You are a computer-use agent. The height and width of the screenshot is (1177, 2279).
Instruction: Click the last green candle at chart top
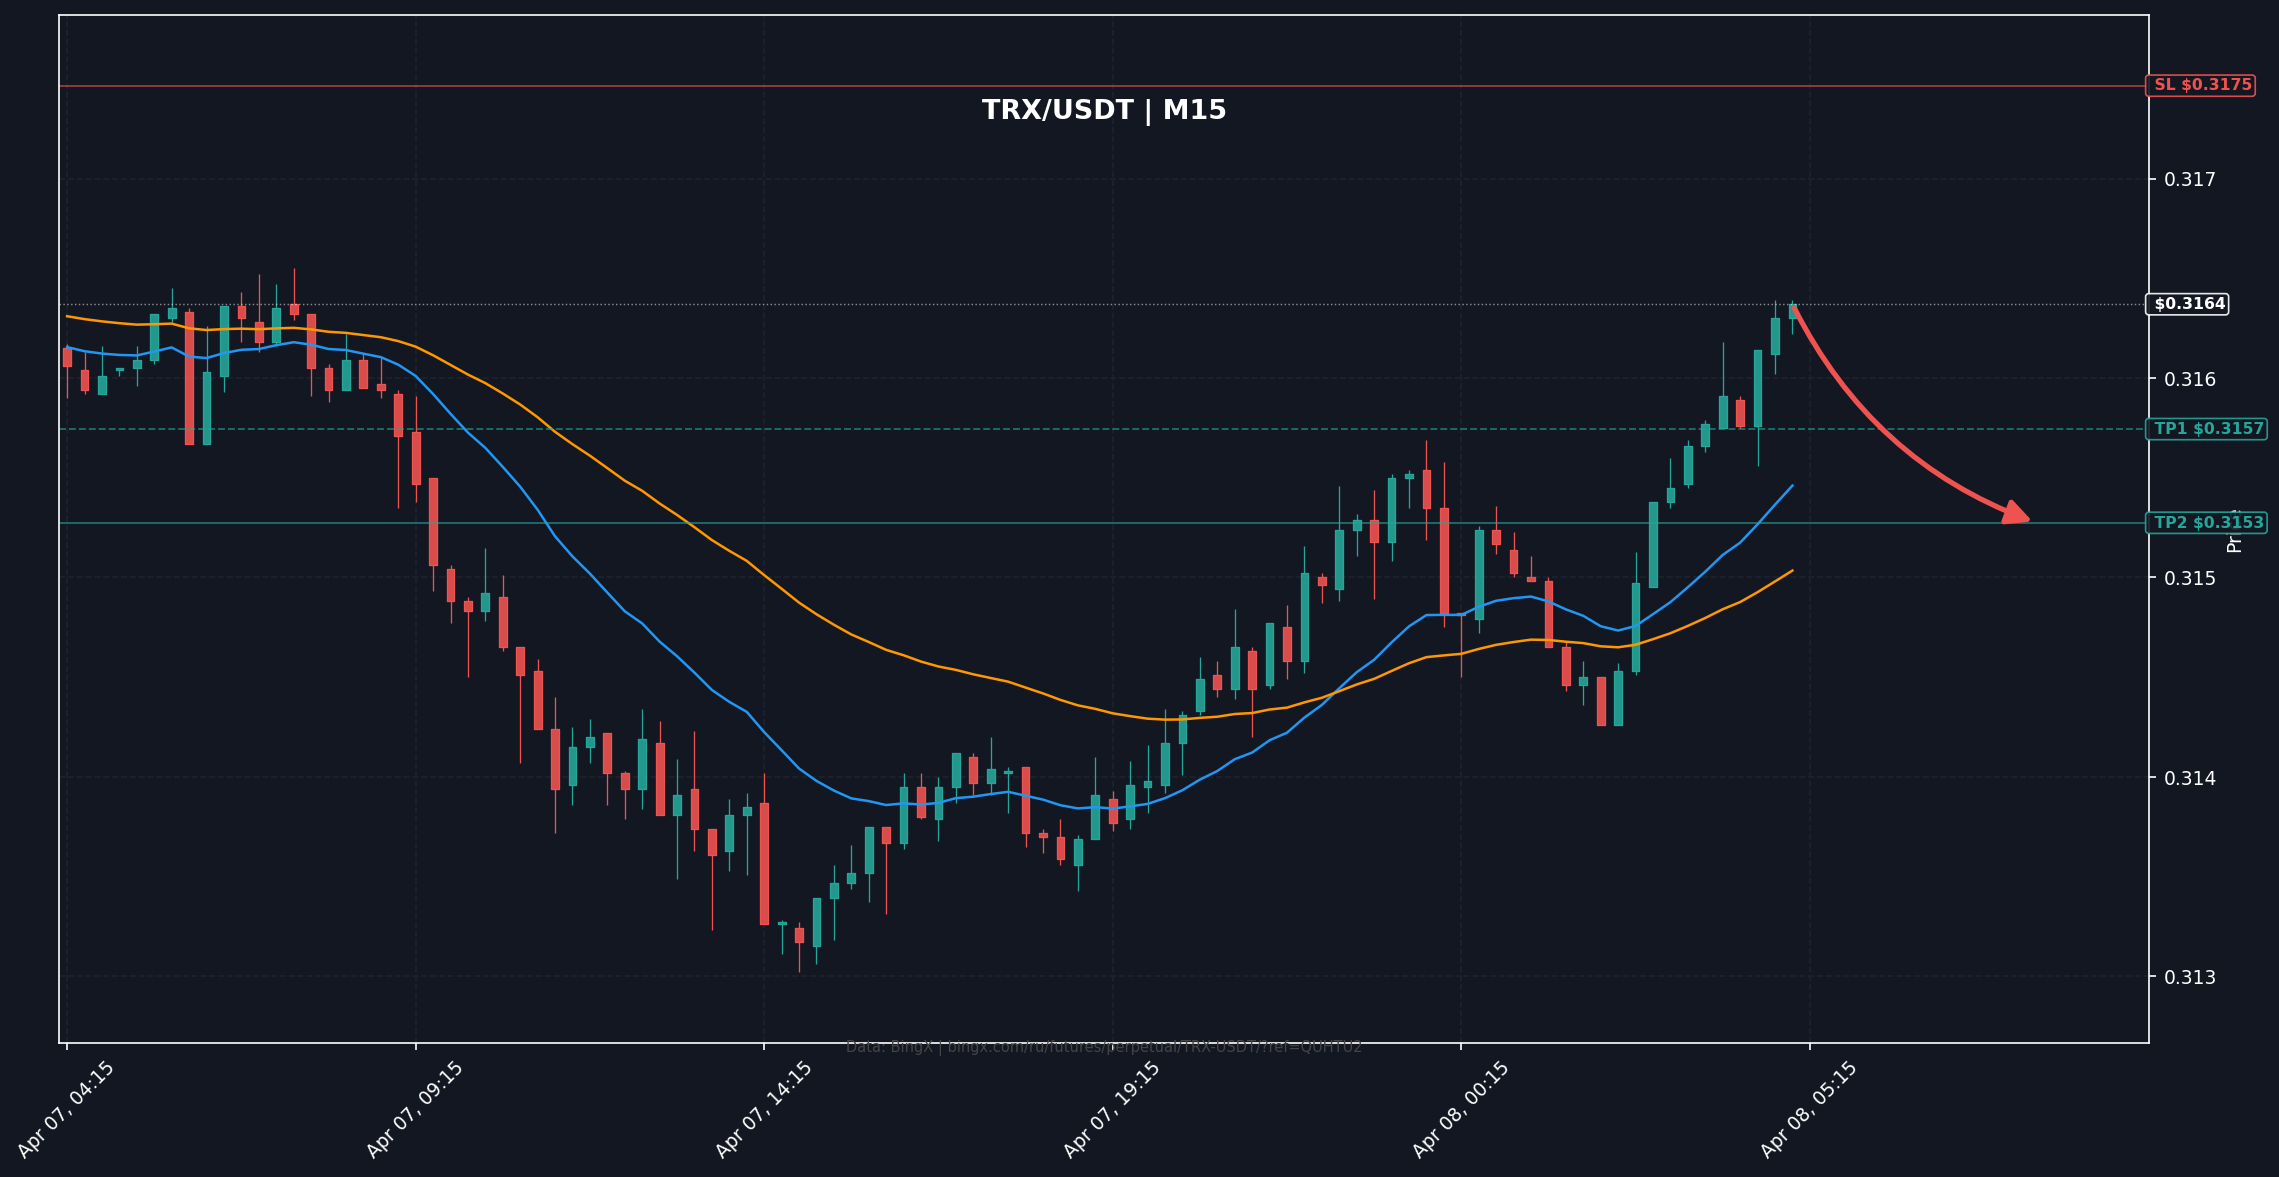1793,312
